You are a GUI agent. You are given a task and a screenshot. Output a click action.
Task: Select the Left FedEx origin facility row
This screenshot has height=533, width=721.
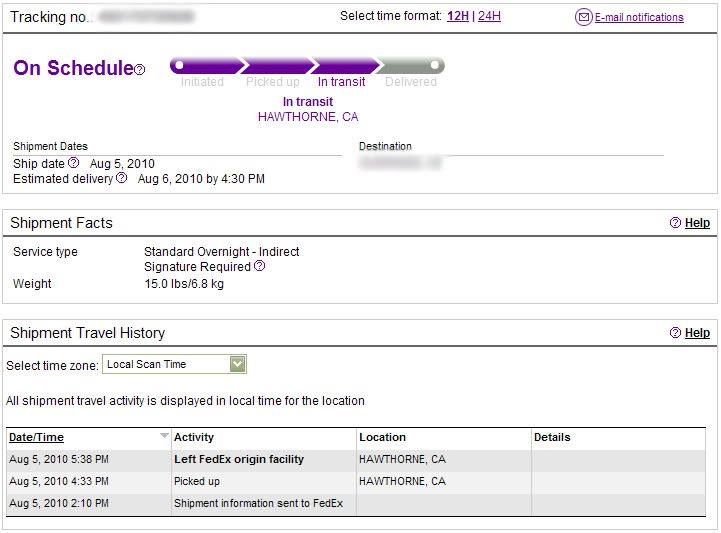(356, 459)
